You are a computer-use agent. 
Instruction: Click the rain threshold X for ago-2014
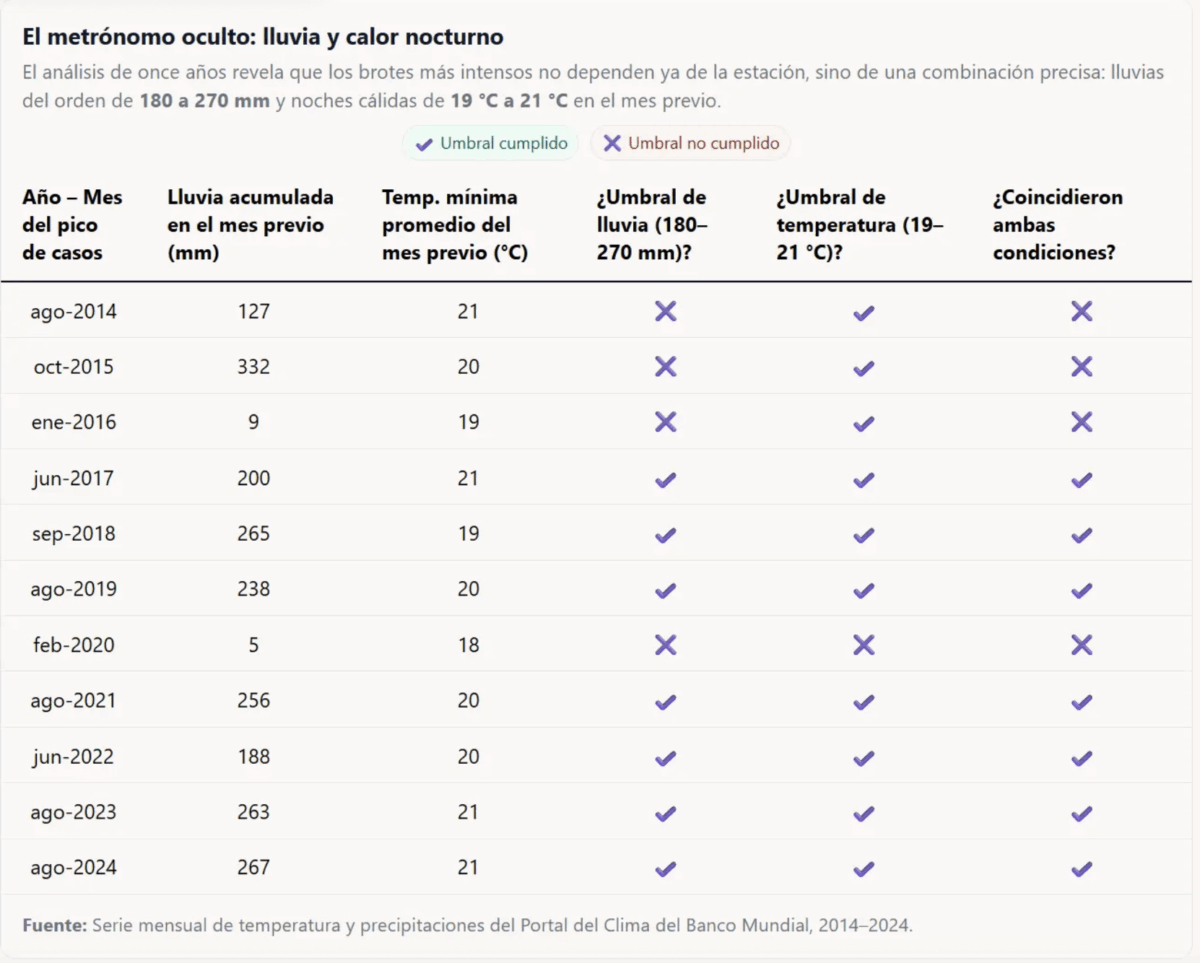click(665, 312)
